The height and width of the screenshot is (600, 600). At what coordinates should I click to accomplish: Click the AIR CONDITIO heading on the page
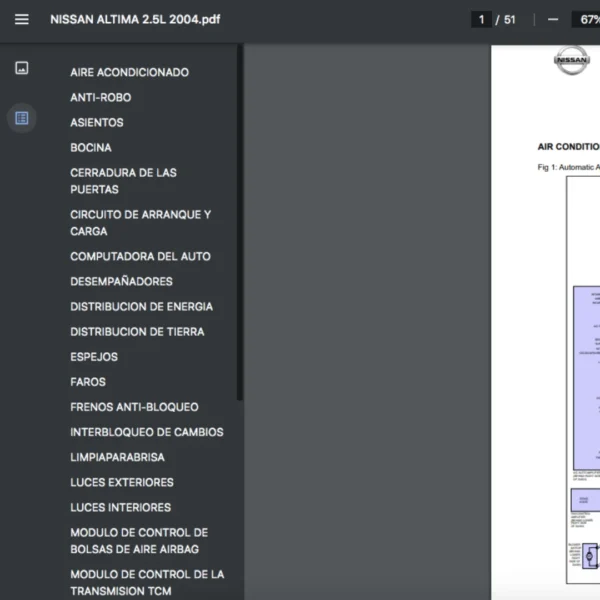(569, 147)
